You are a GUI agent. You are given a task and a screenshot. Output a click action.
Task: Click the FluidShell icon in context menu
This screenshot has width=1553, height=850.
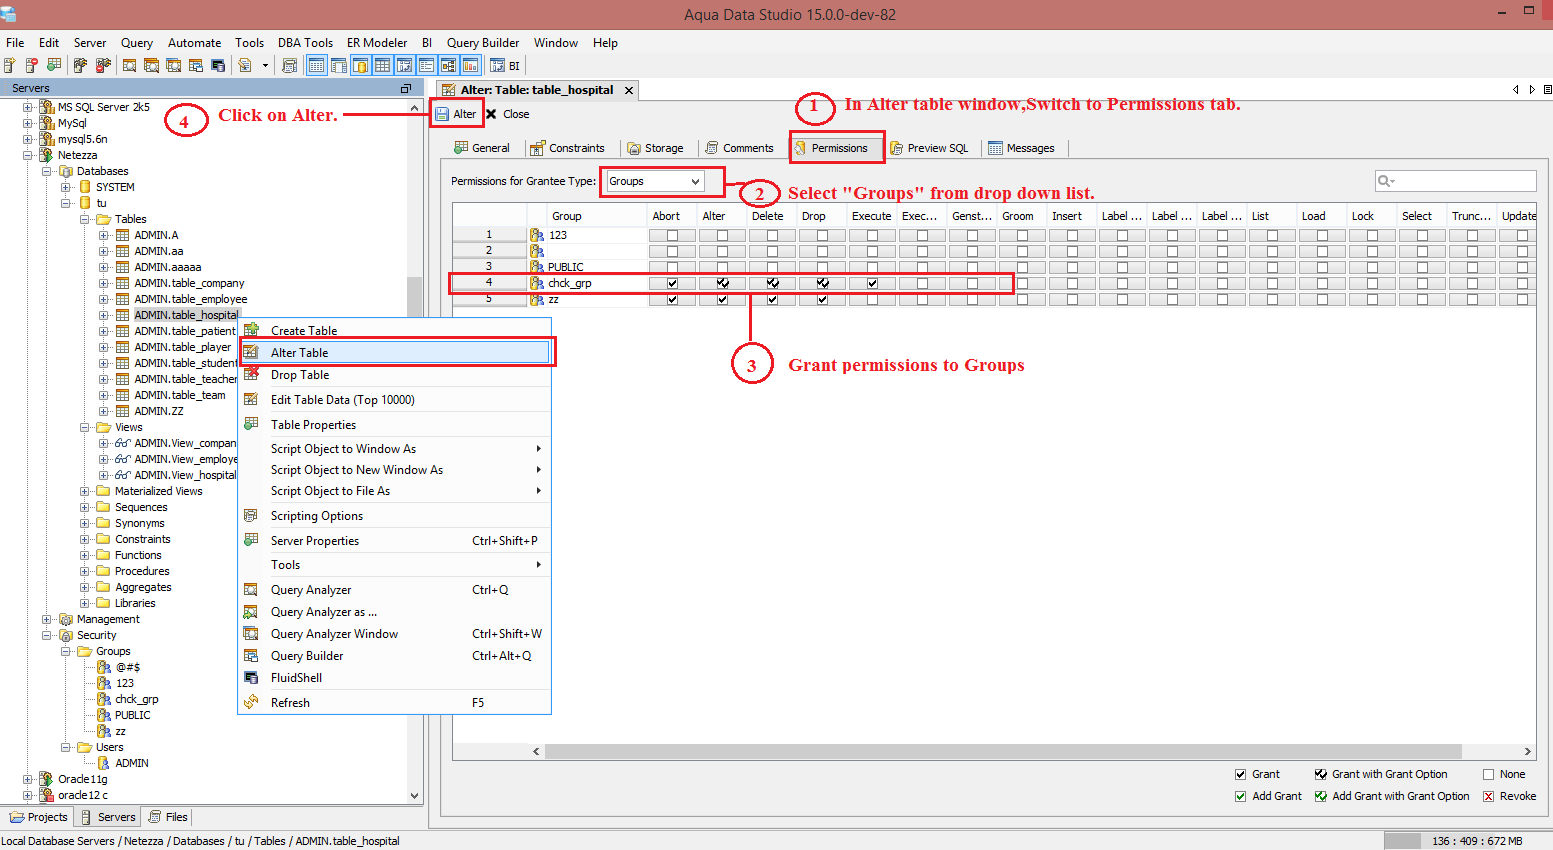pyautogui.click(x=252, y=678)
